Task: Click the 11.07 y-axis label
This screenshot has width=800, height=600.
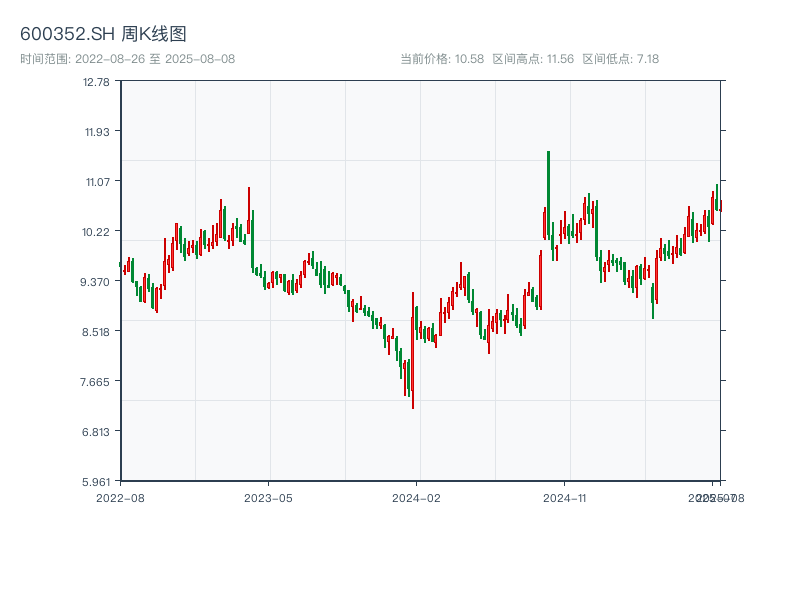Action: (97, 181)
